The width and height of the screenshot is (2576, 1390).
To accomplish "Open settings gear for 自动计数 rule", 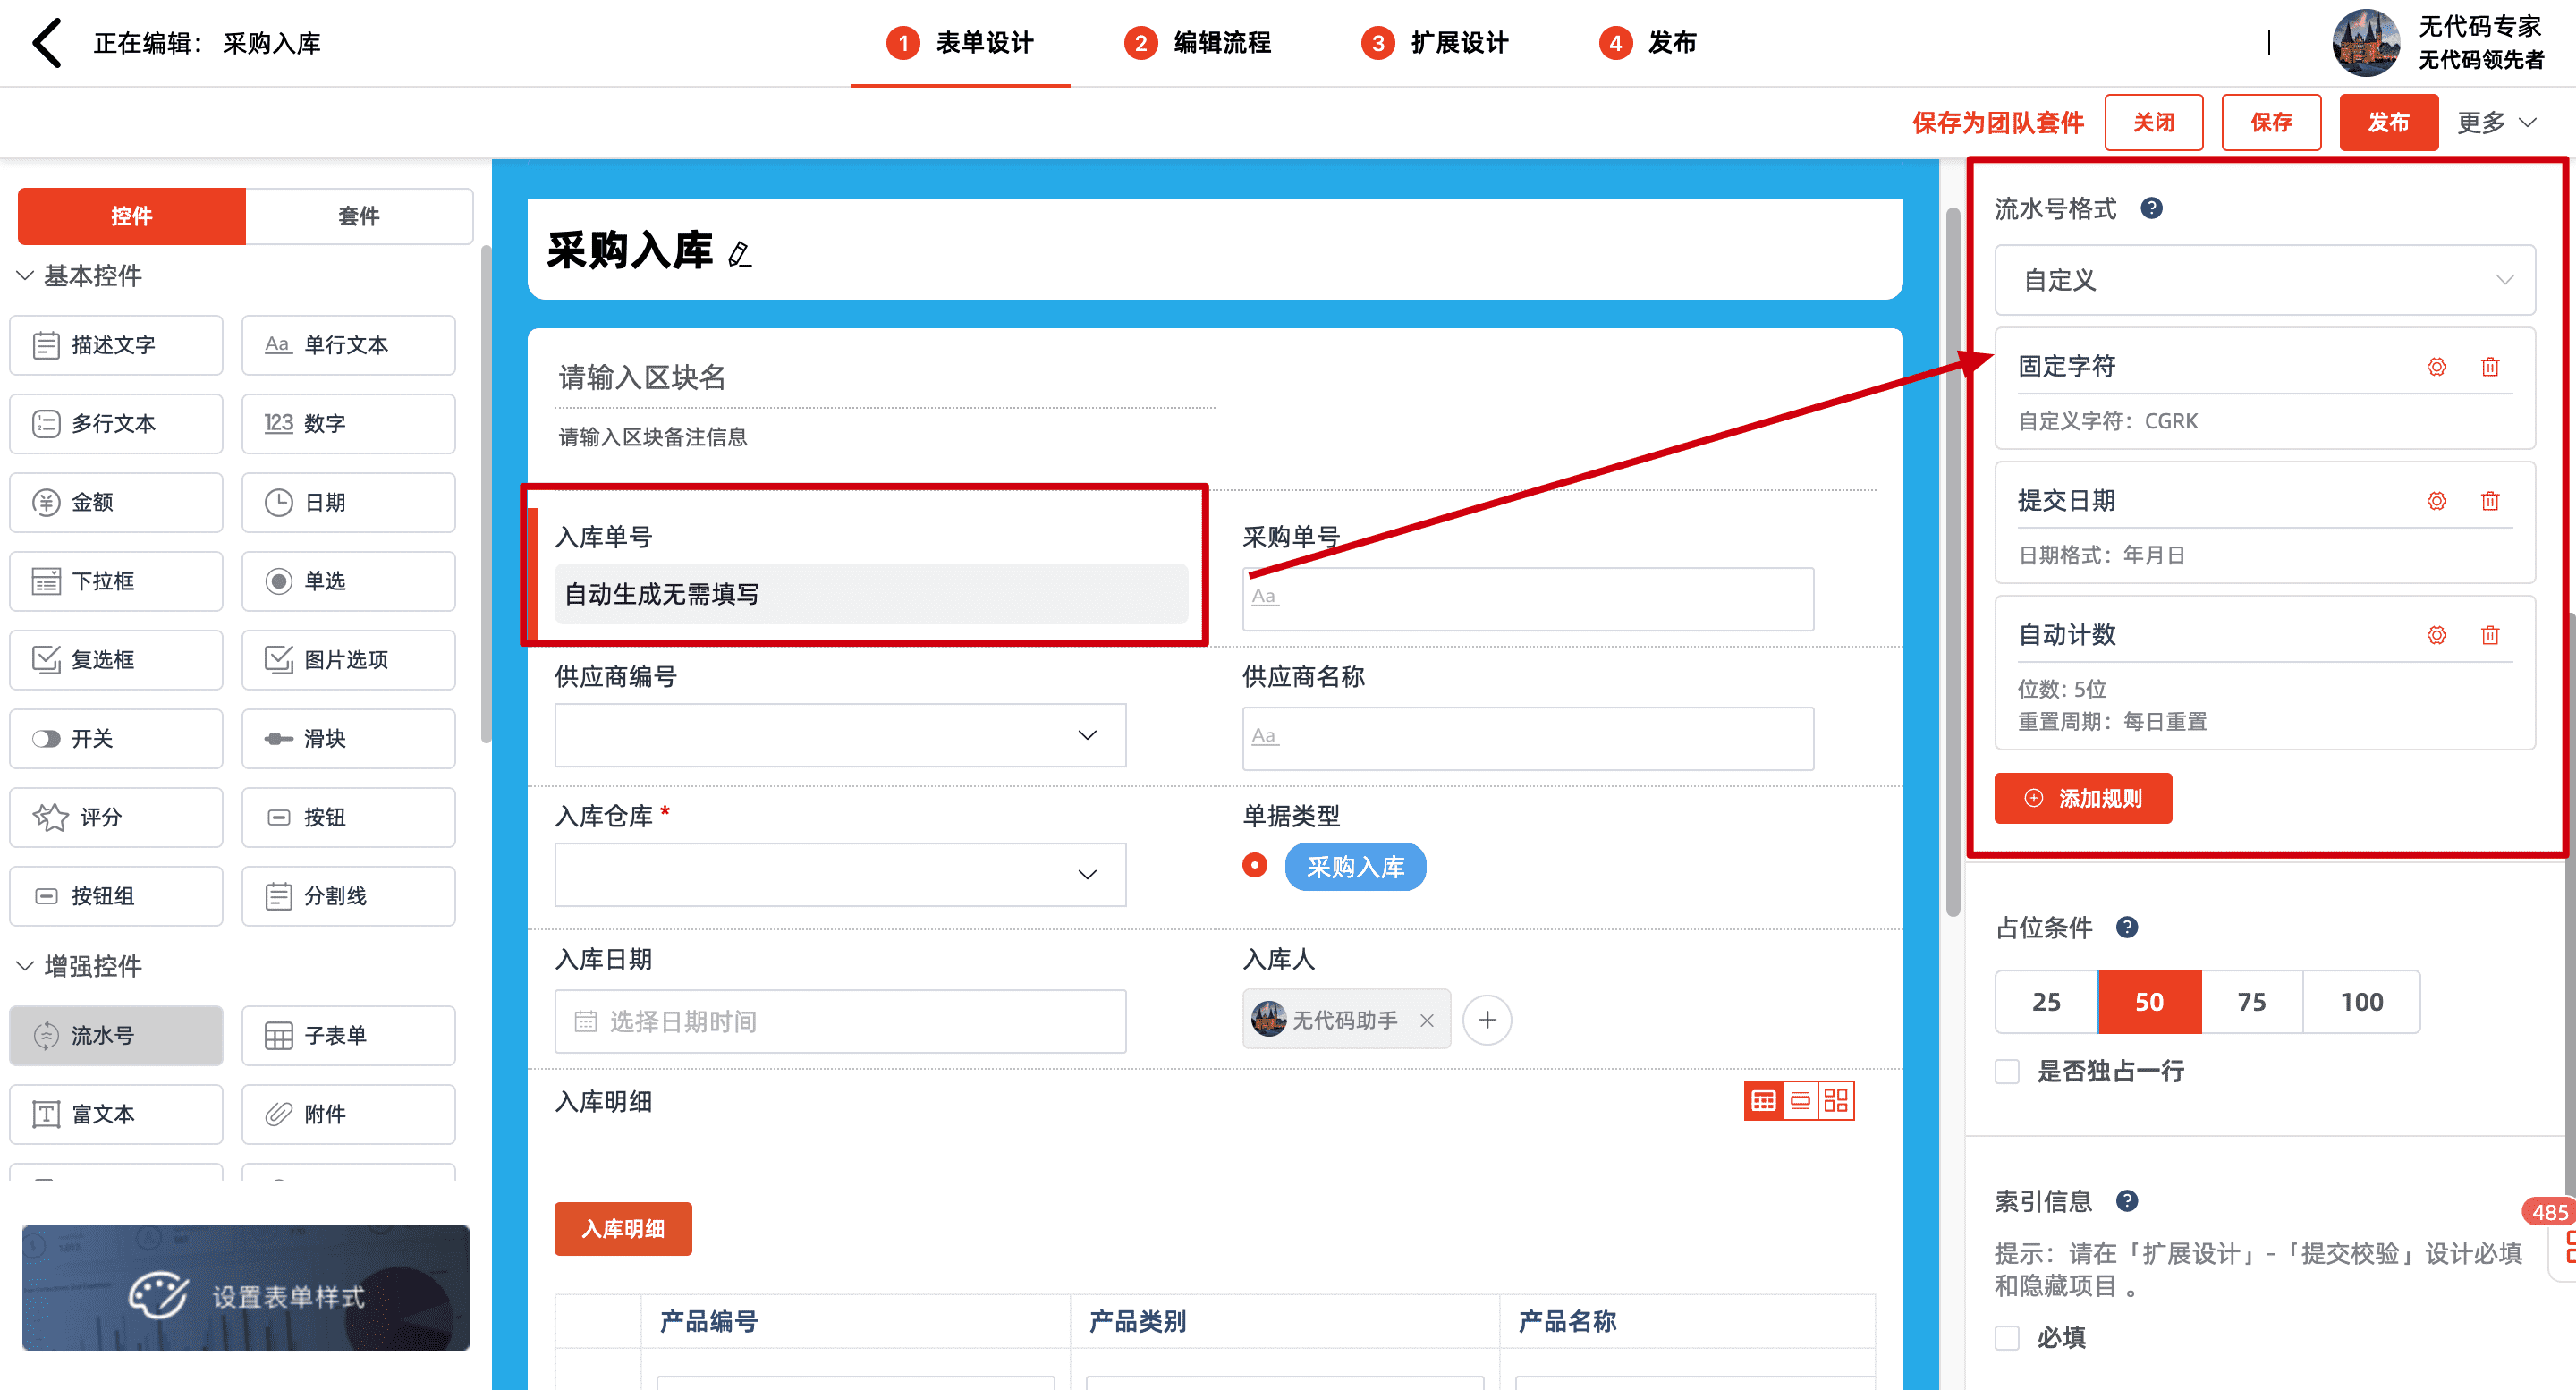I will [2436, 635].
